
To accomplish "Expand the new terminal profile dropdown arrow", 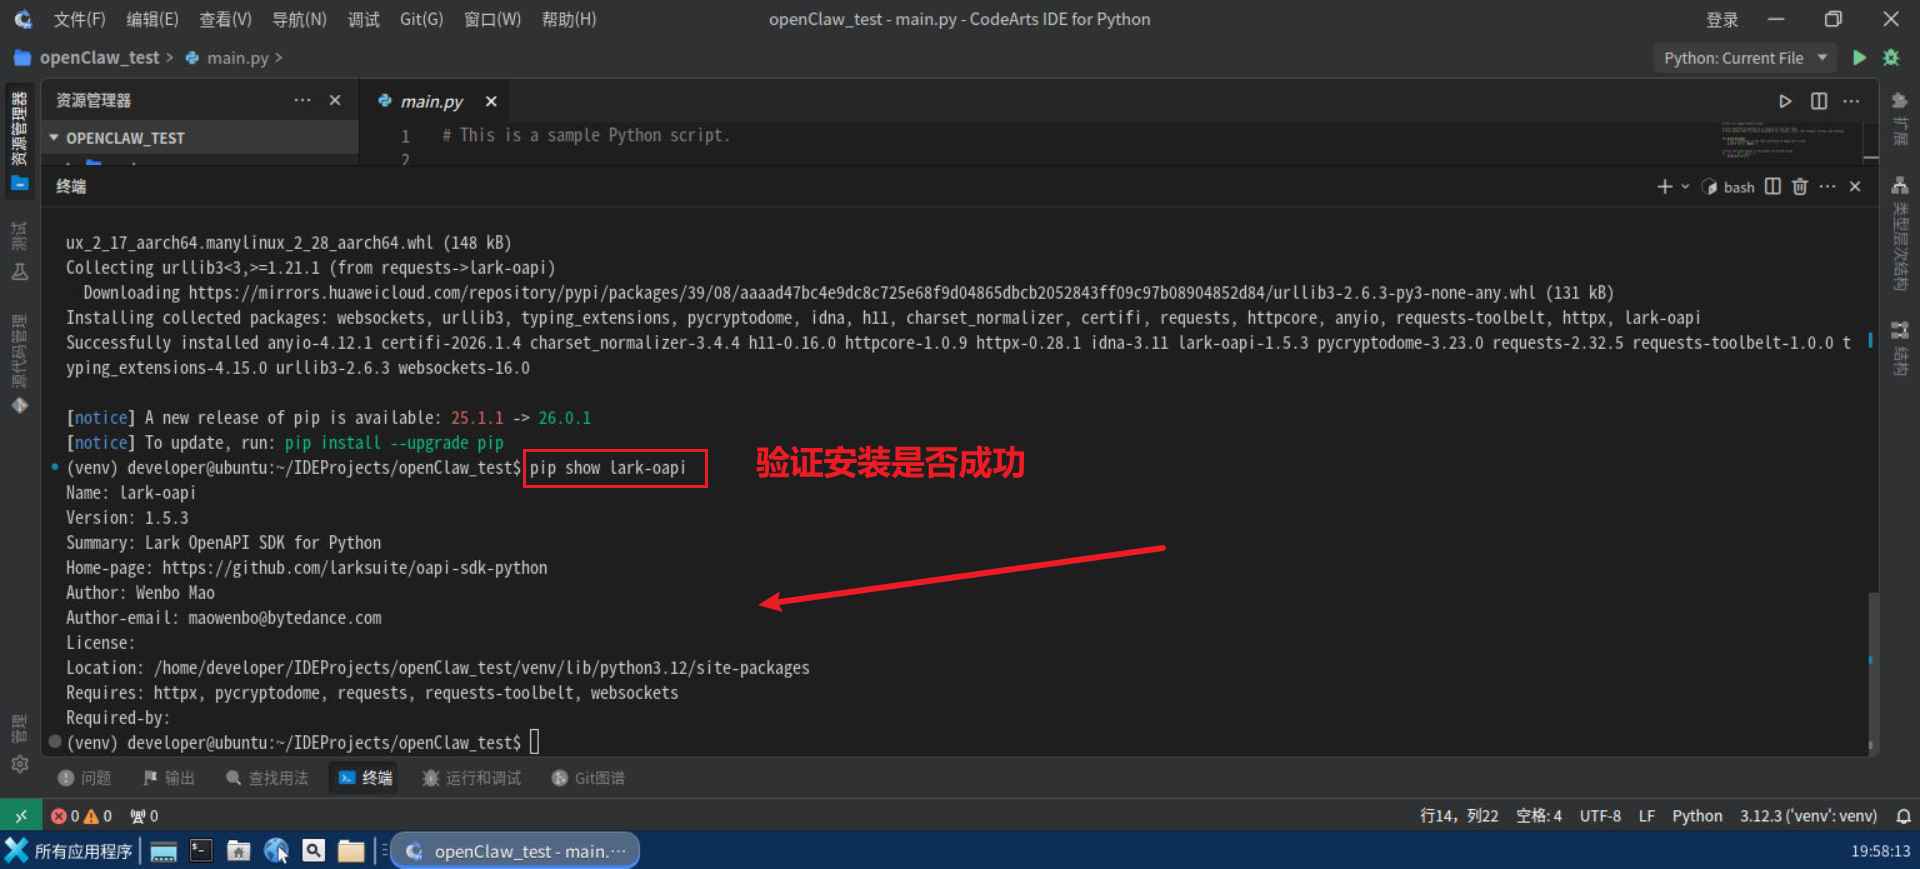I will [1685, 187].
